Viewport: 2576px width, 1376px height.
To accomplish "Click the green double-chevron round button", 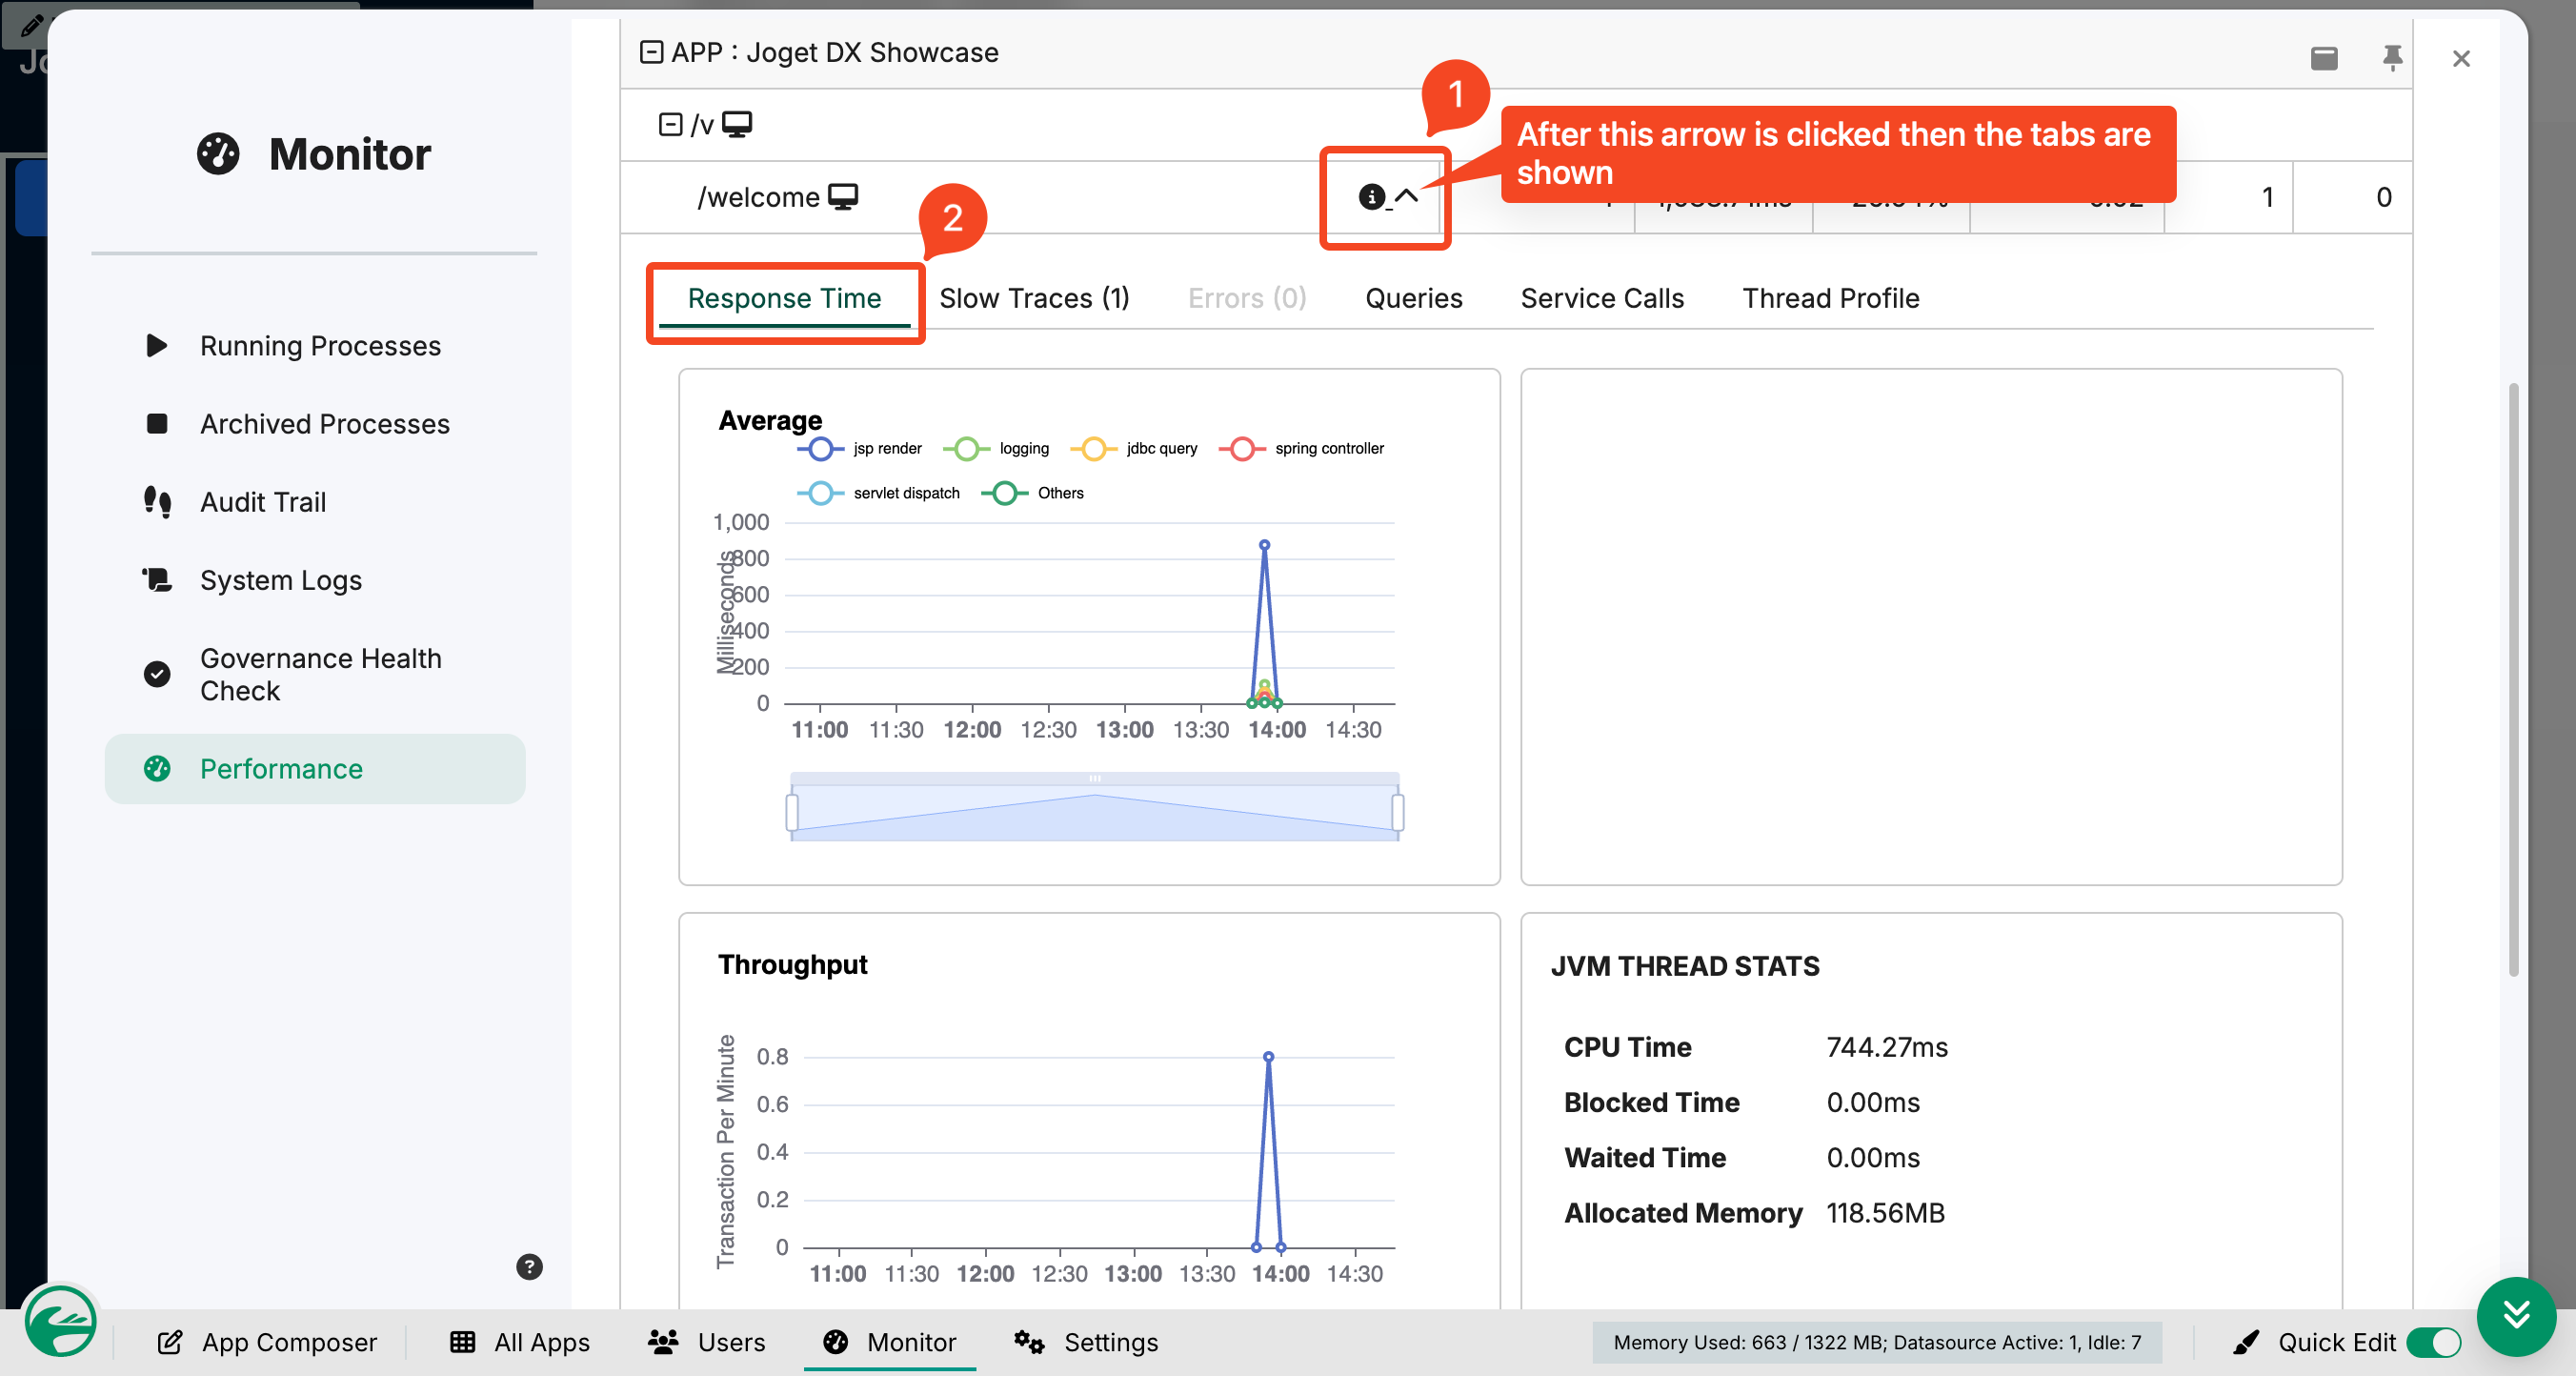I will (2516, 1316).
